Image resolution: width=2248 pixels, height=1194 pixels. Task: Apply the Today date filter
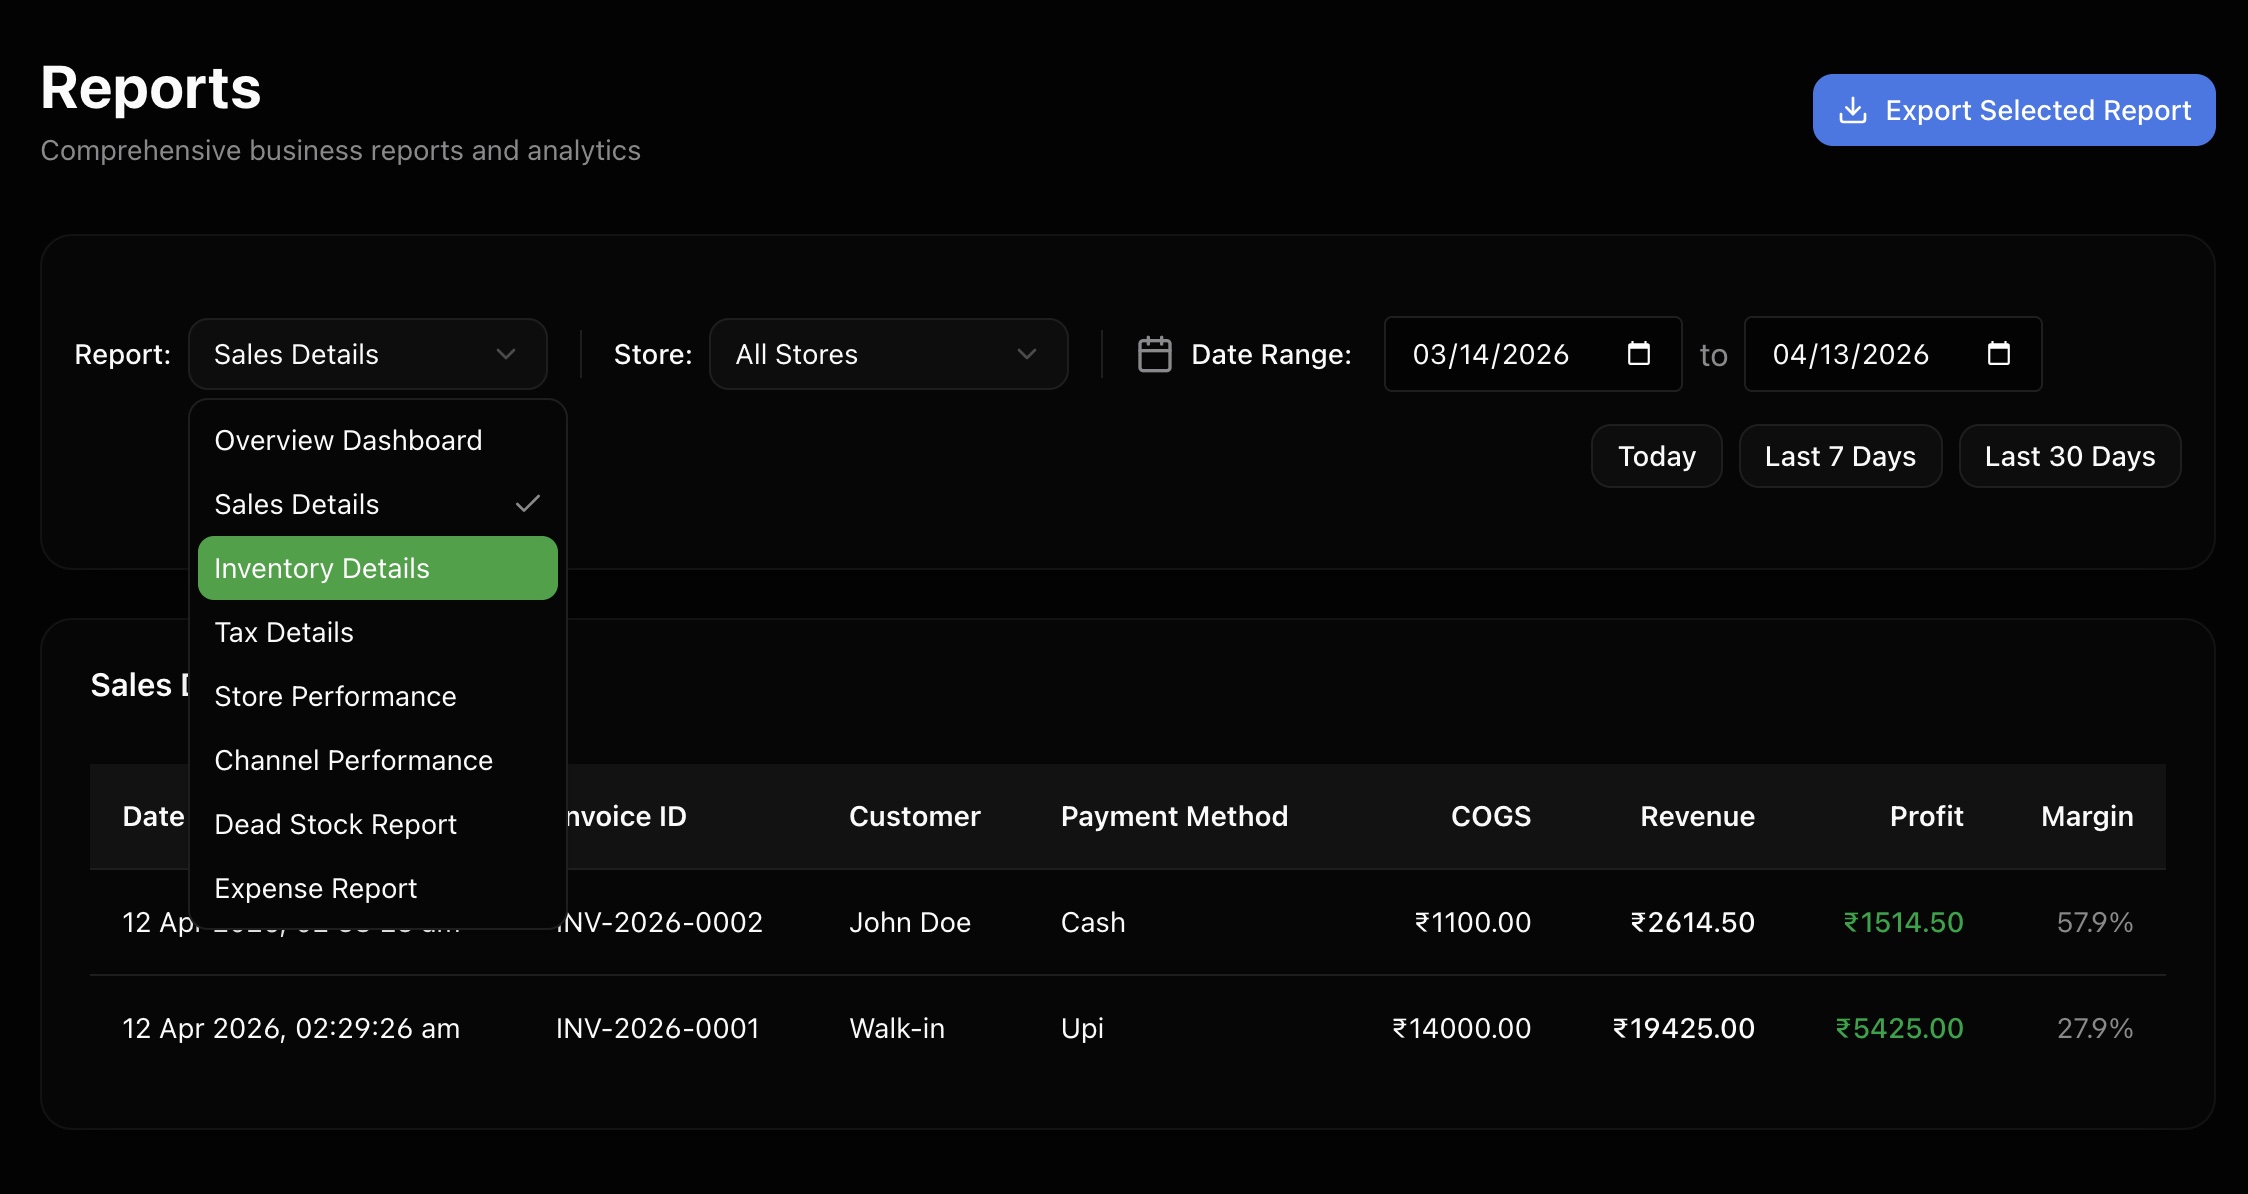(x=1656, y=456)
